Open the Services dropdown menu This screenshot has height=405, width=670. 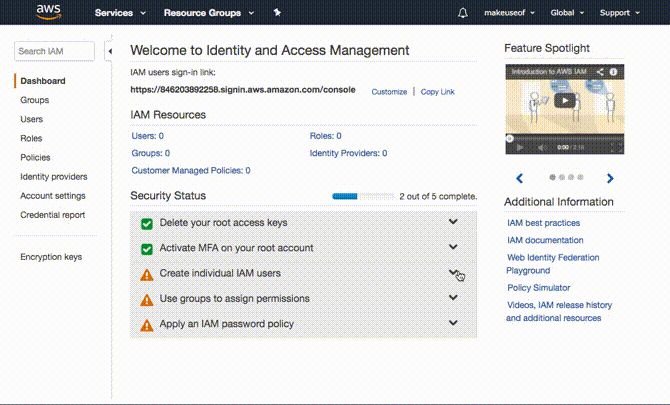click(120, 13)
